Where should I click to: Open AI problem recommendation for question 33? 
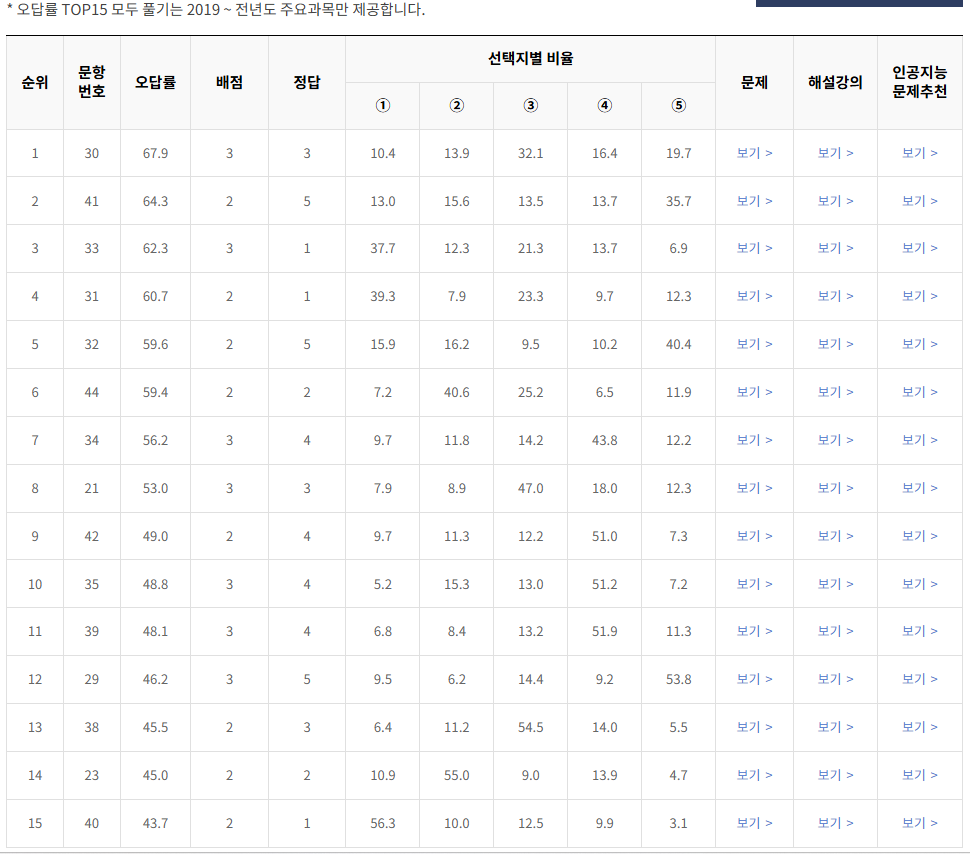919,248
